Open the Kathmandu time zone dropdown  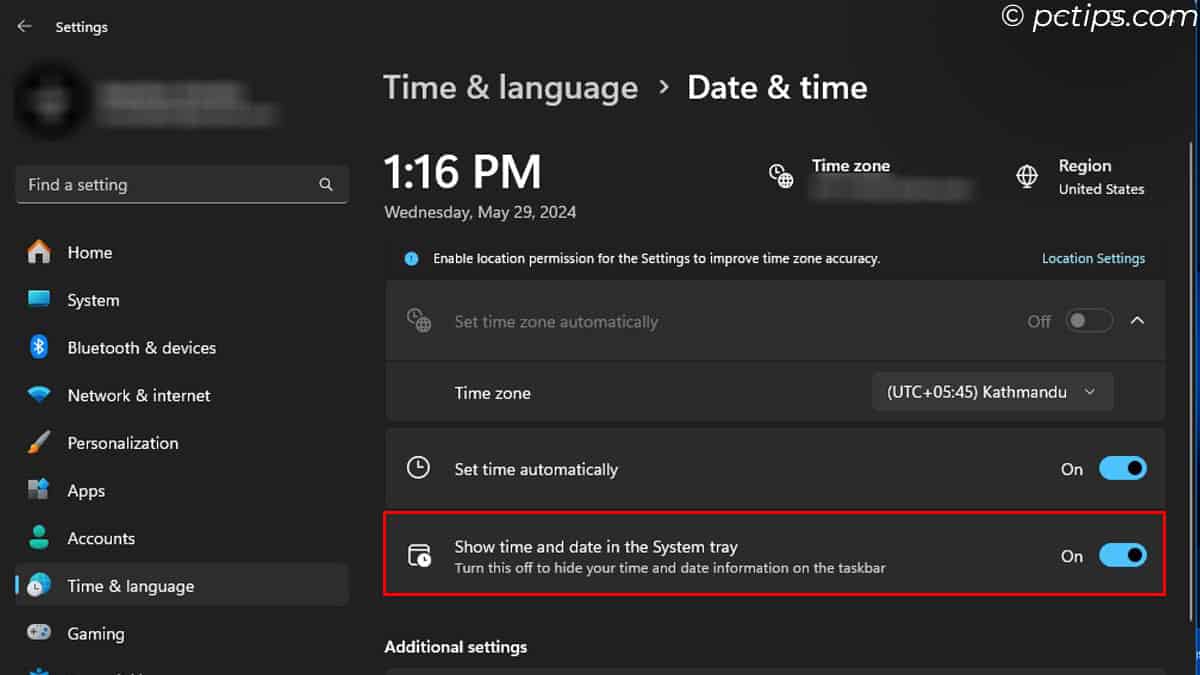click(x=992, y=393)
